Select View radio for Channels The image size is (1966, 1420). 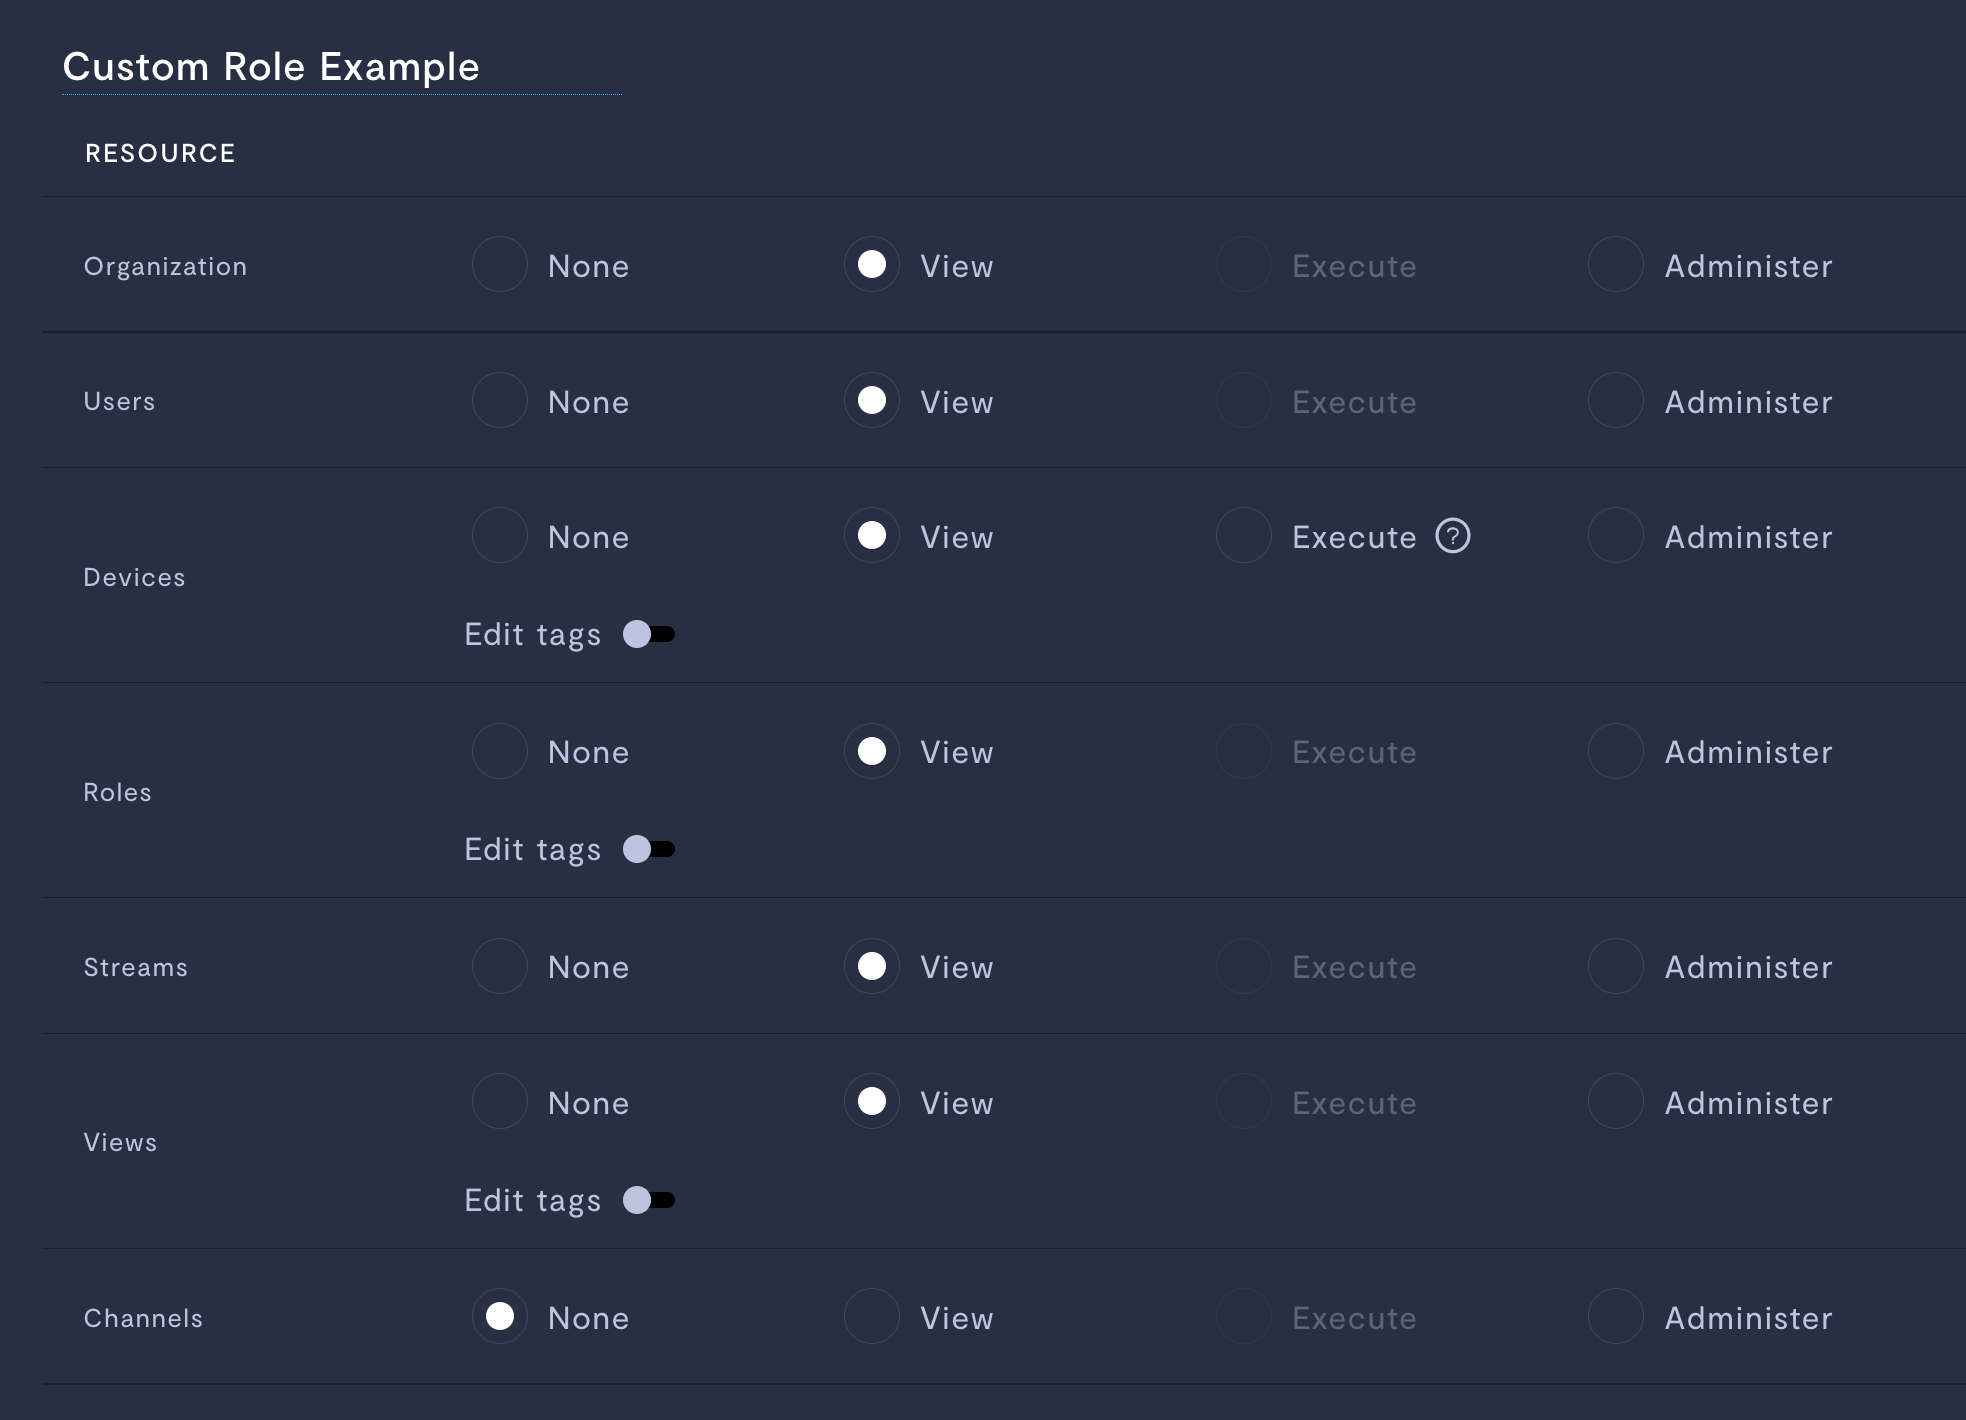pyautogui.click(x=872, y=1317)
